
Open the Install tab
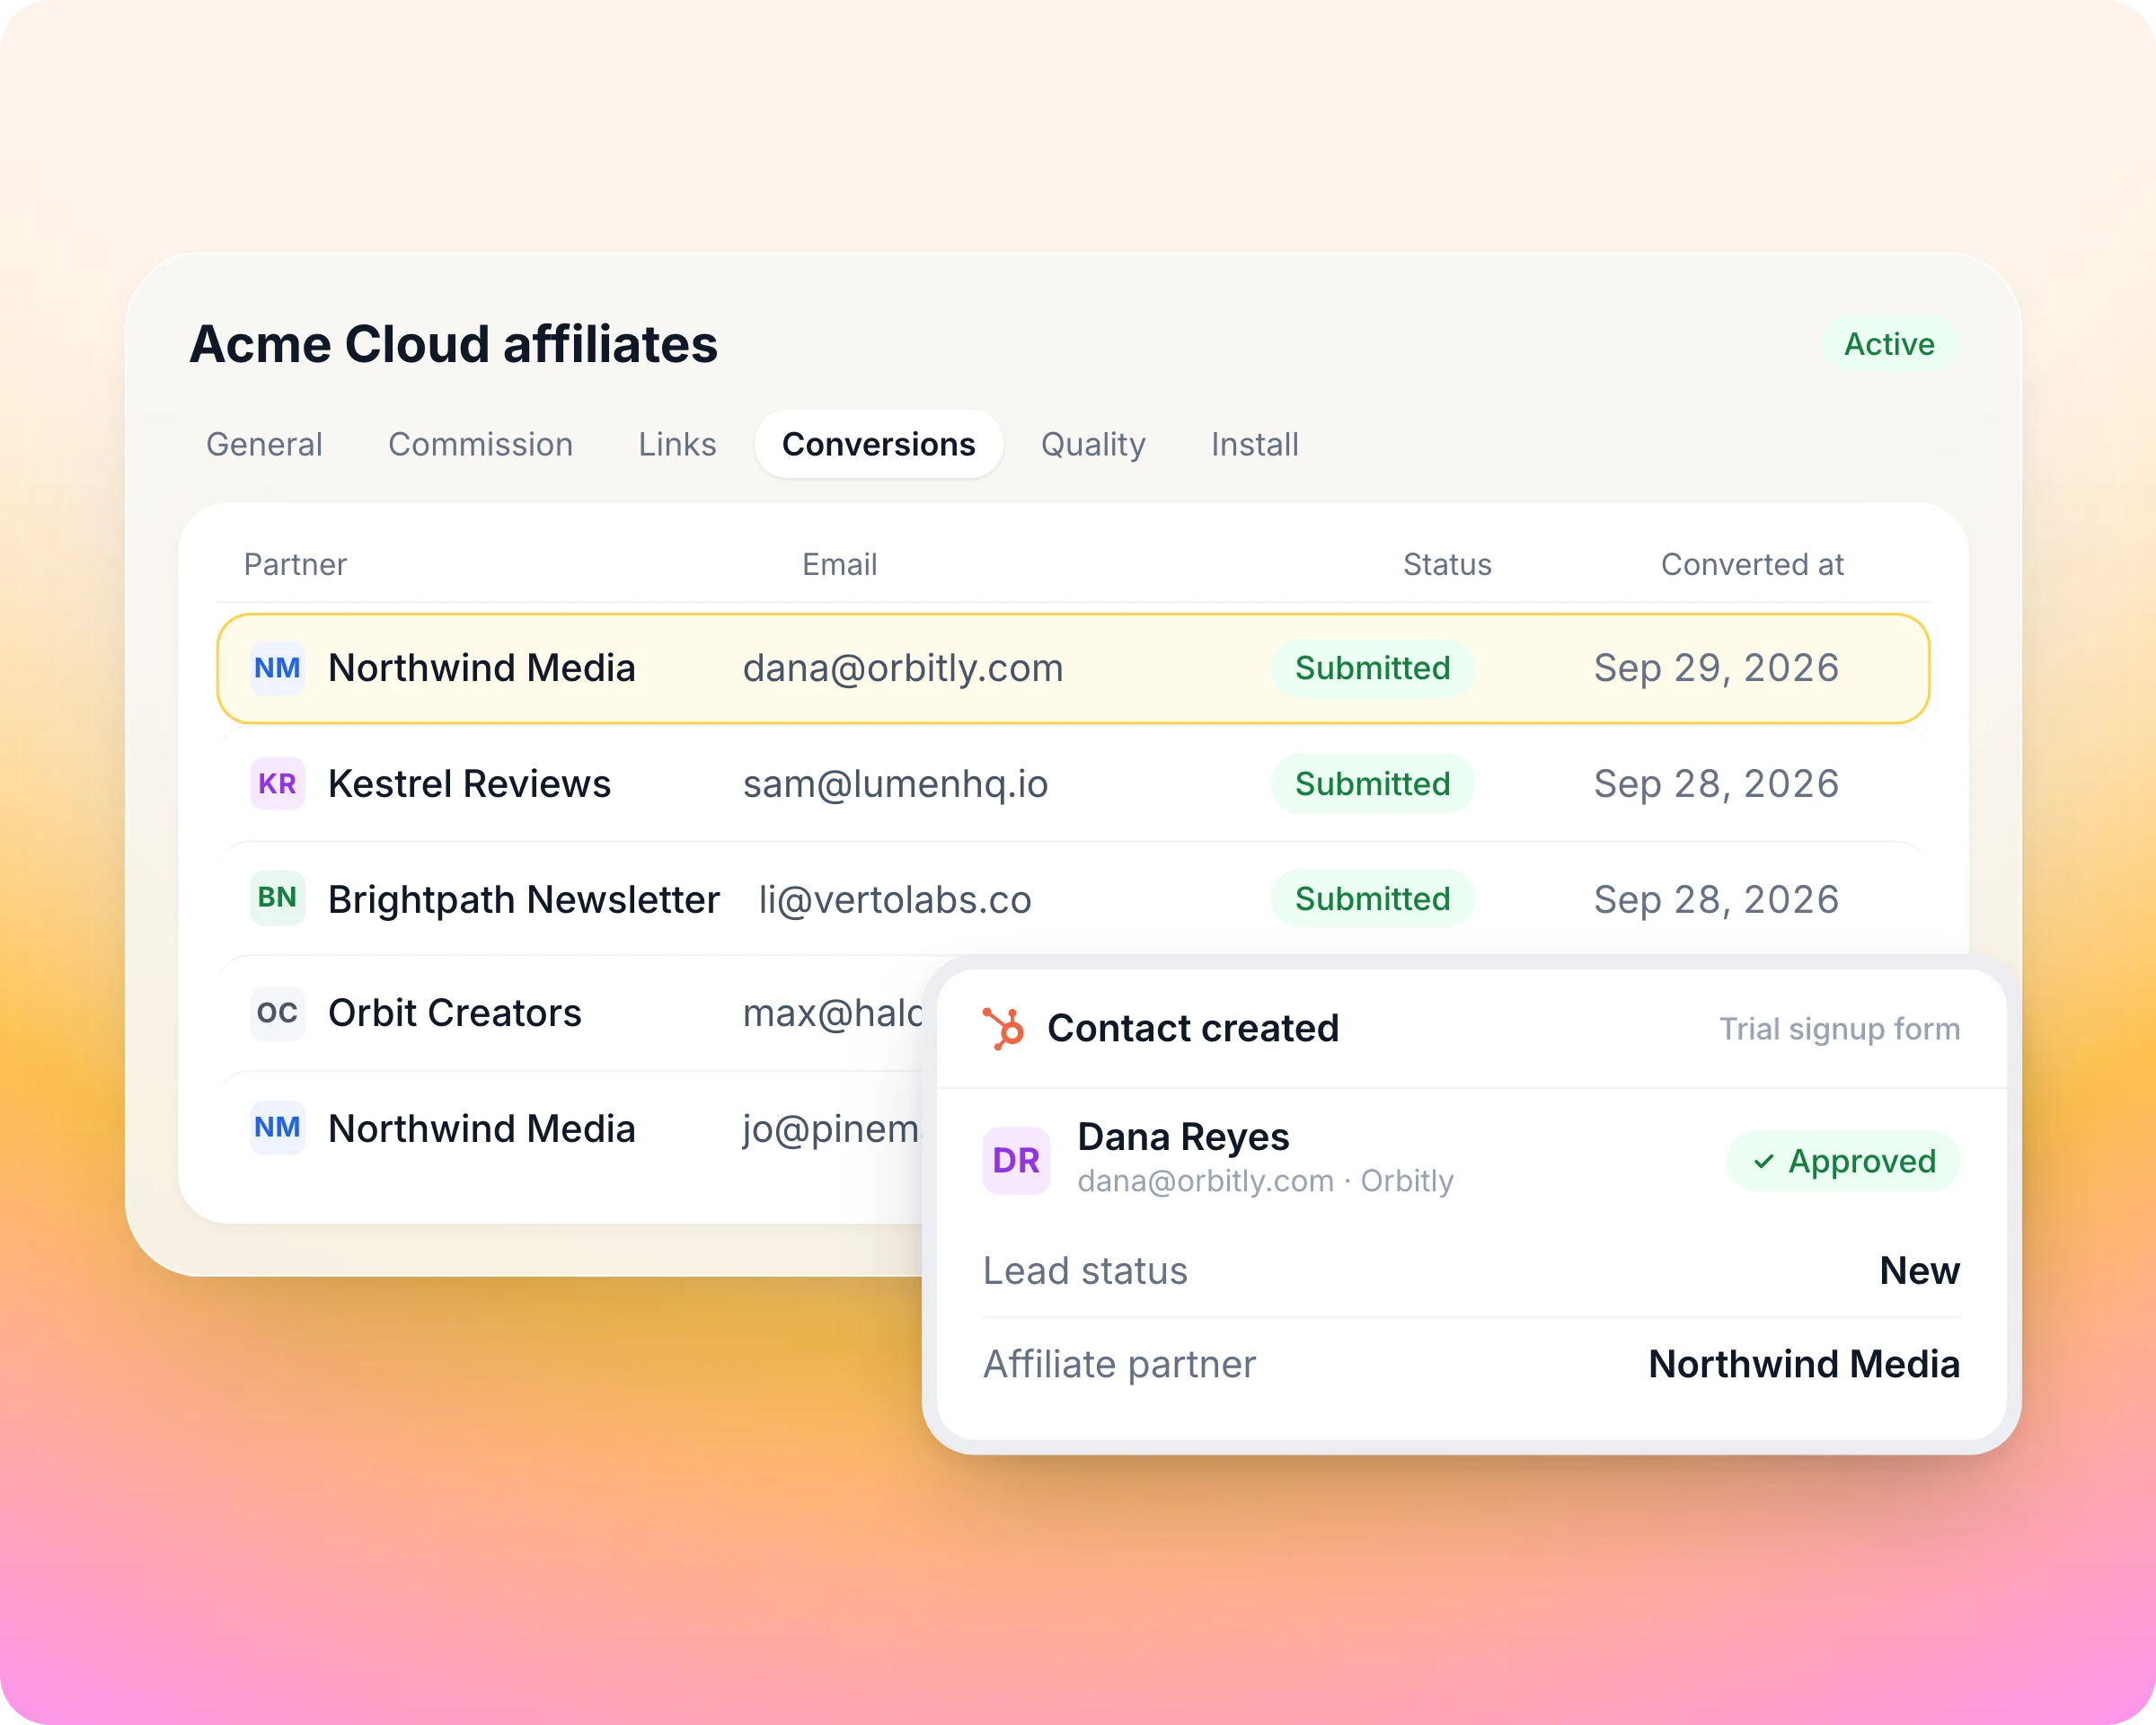tap(1254, 444)
